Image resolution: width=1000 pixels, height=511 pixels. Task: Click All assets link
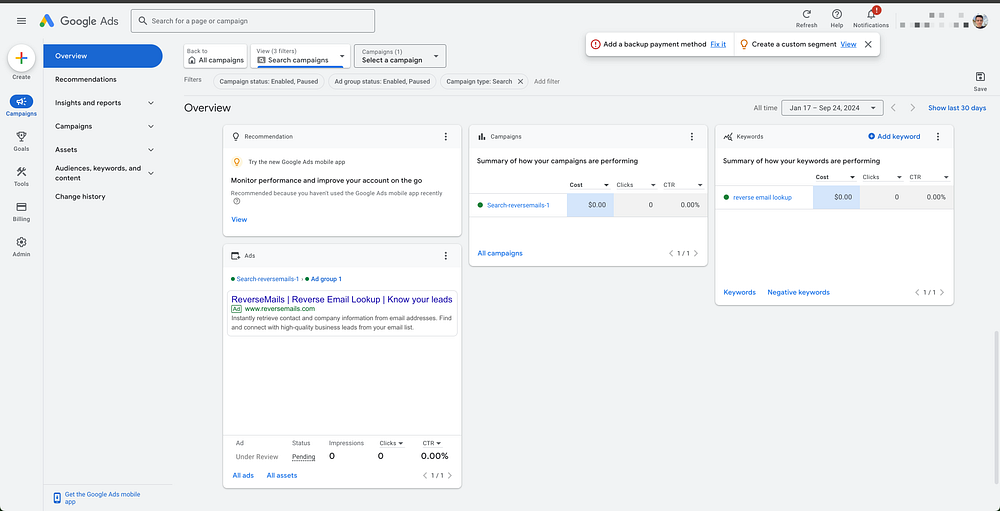(x=282, y=475)
